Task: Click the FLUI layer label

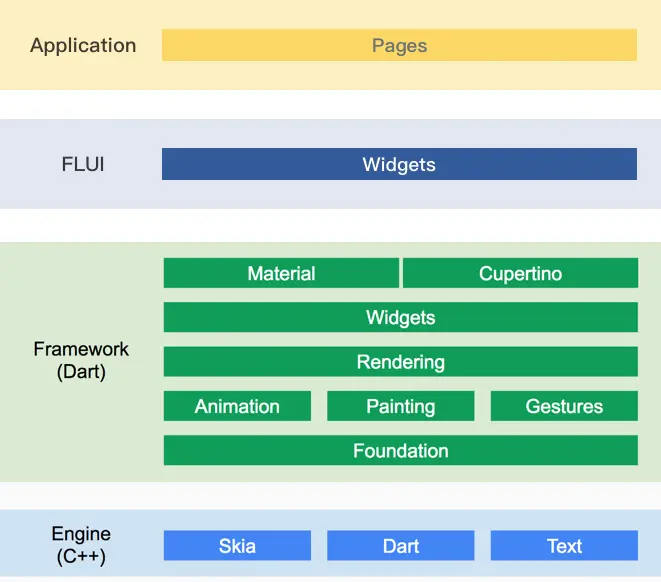Action: [x=83, y=164]
